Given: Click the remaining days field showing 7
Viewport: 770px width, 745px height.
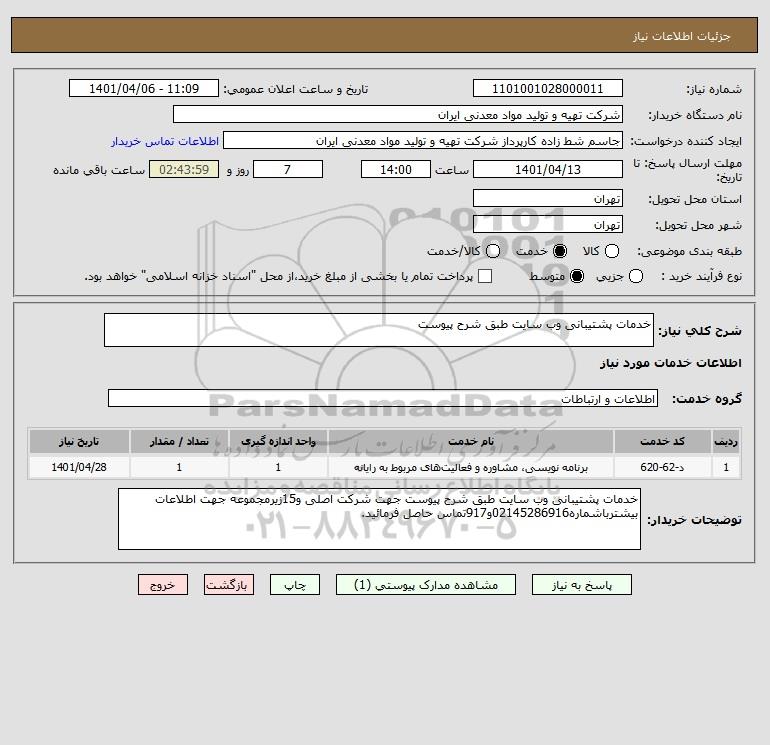Looking at the screenshot, I should (288, 169).
